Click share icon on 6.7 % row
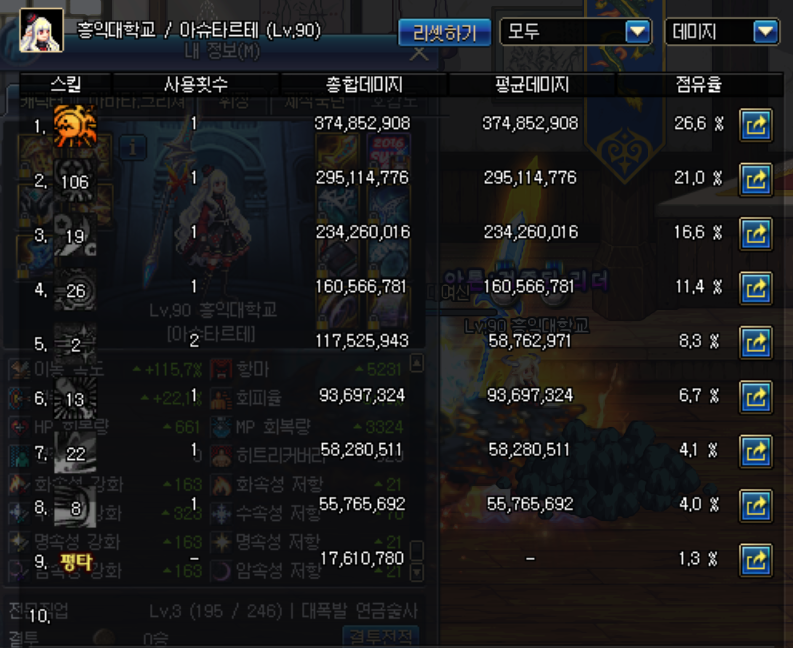The height and width of the screenshot is (648, 793). (756, 397)
